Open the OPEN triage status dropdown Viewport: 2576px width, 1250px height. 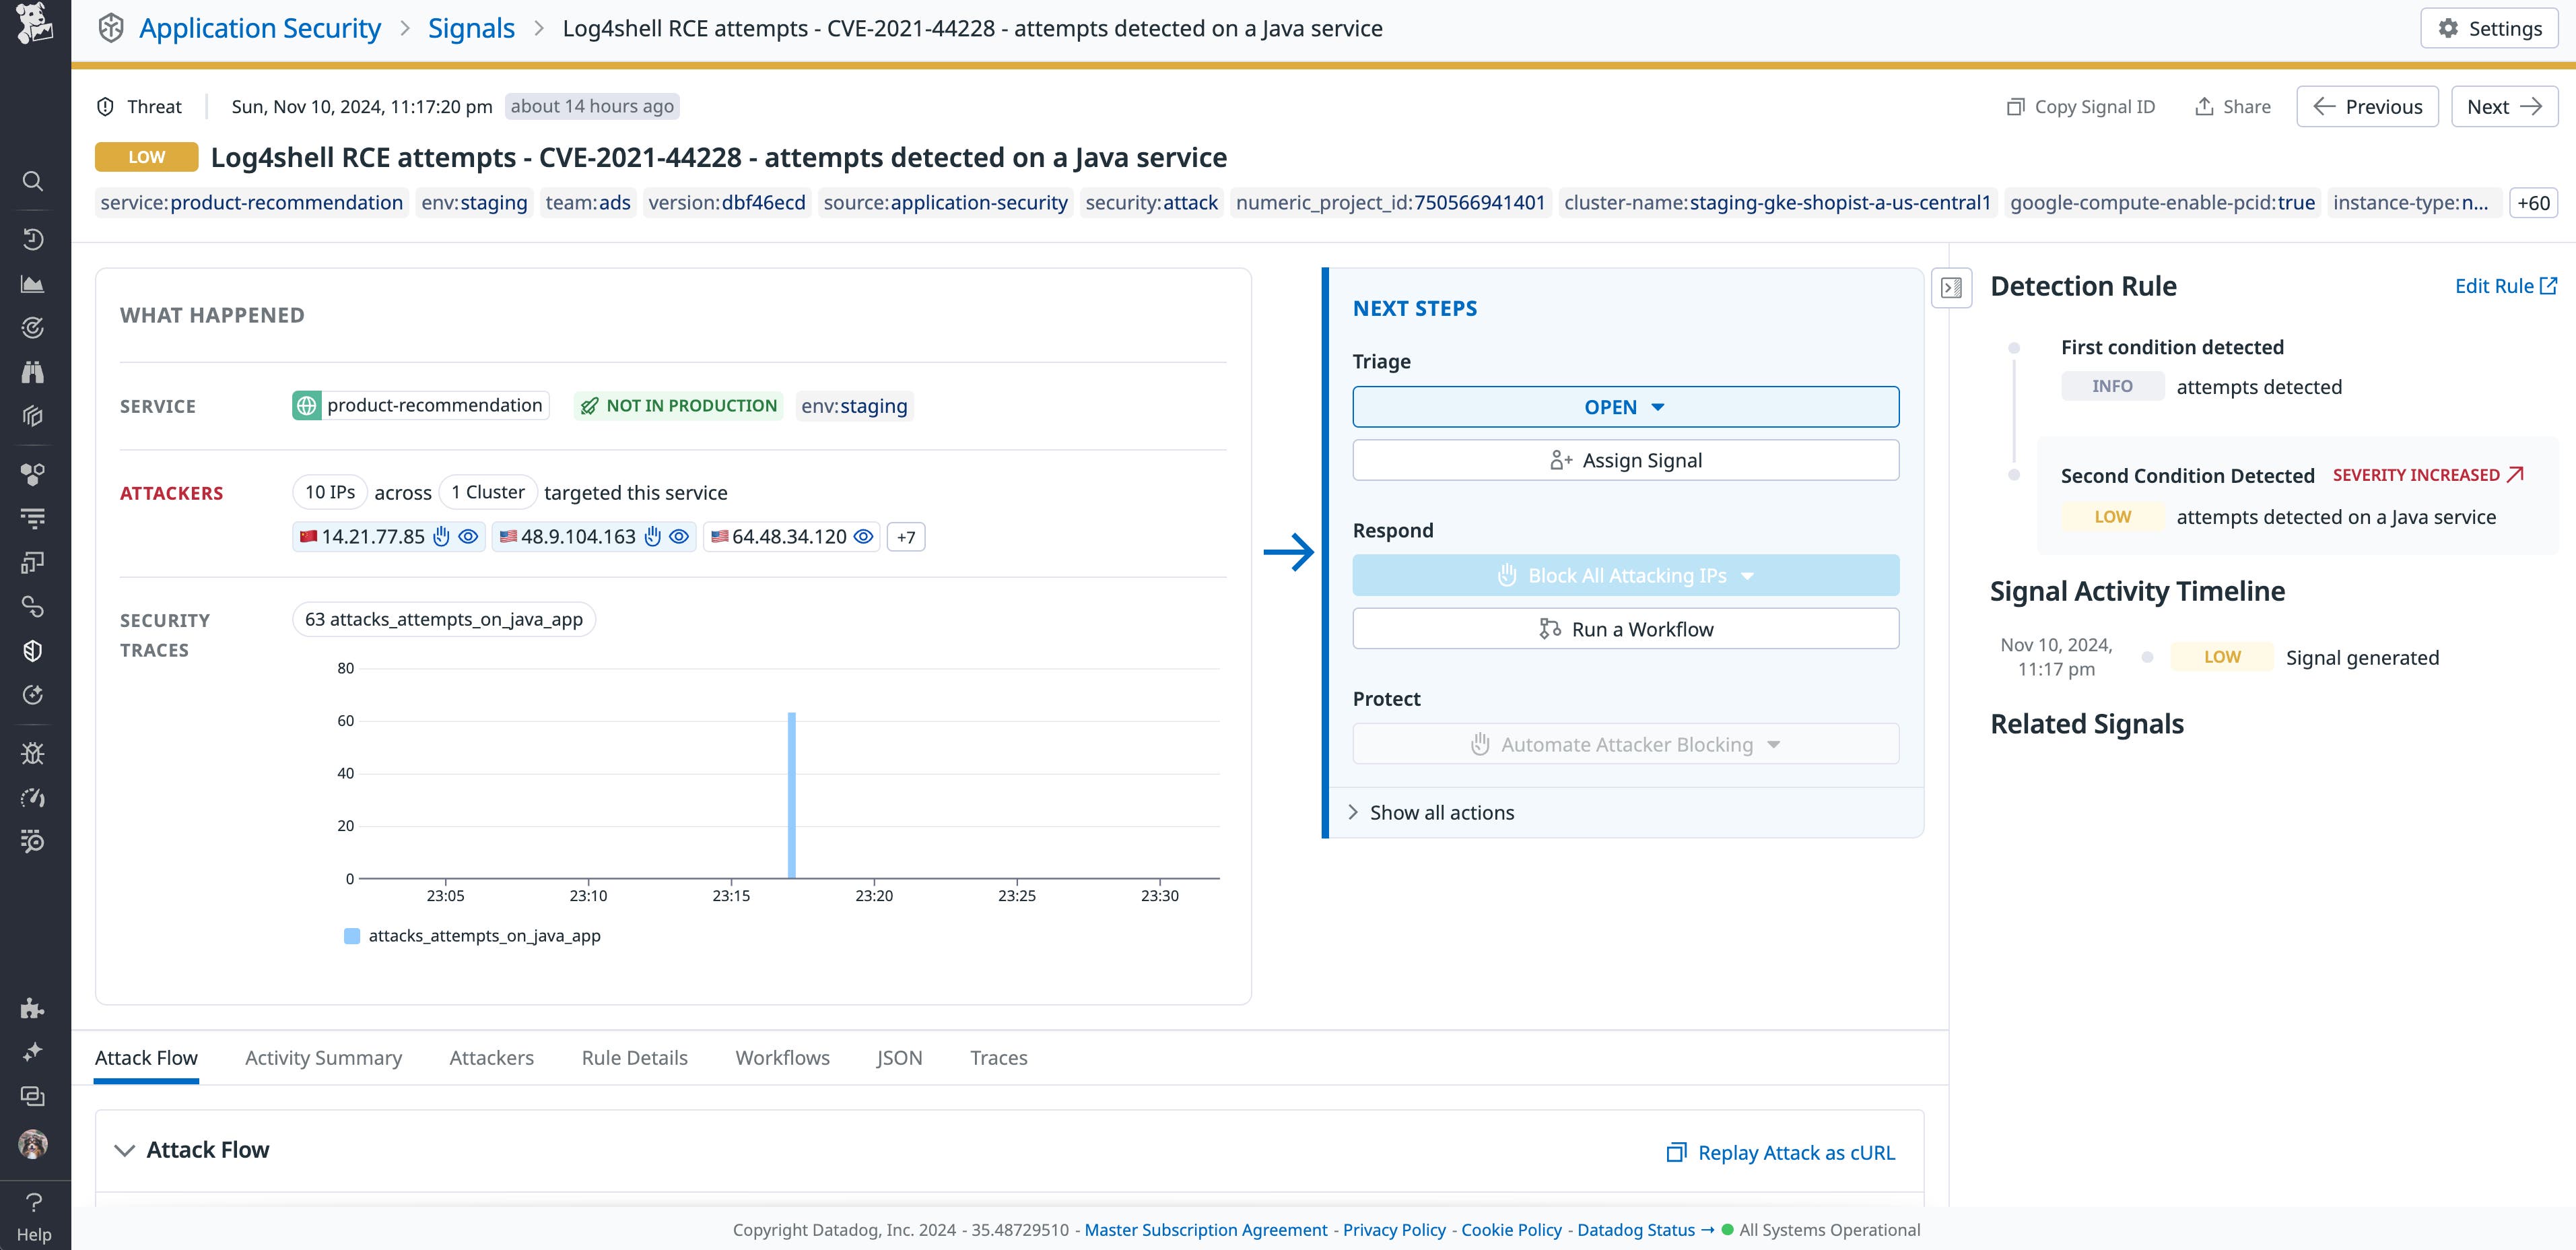(x=1624, y=407)
